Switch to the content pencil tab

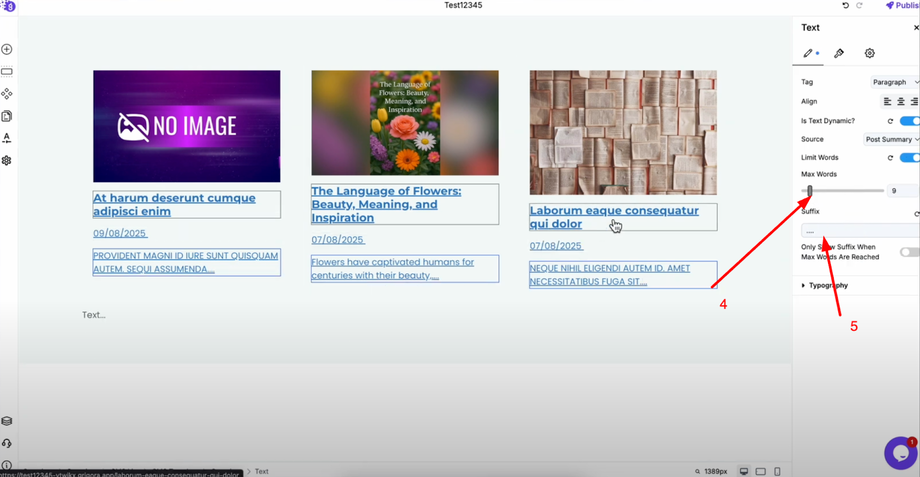tap(809, 53)
